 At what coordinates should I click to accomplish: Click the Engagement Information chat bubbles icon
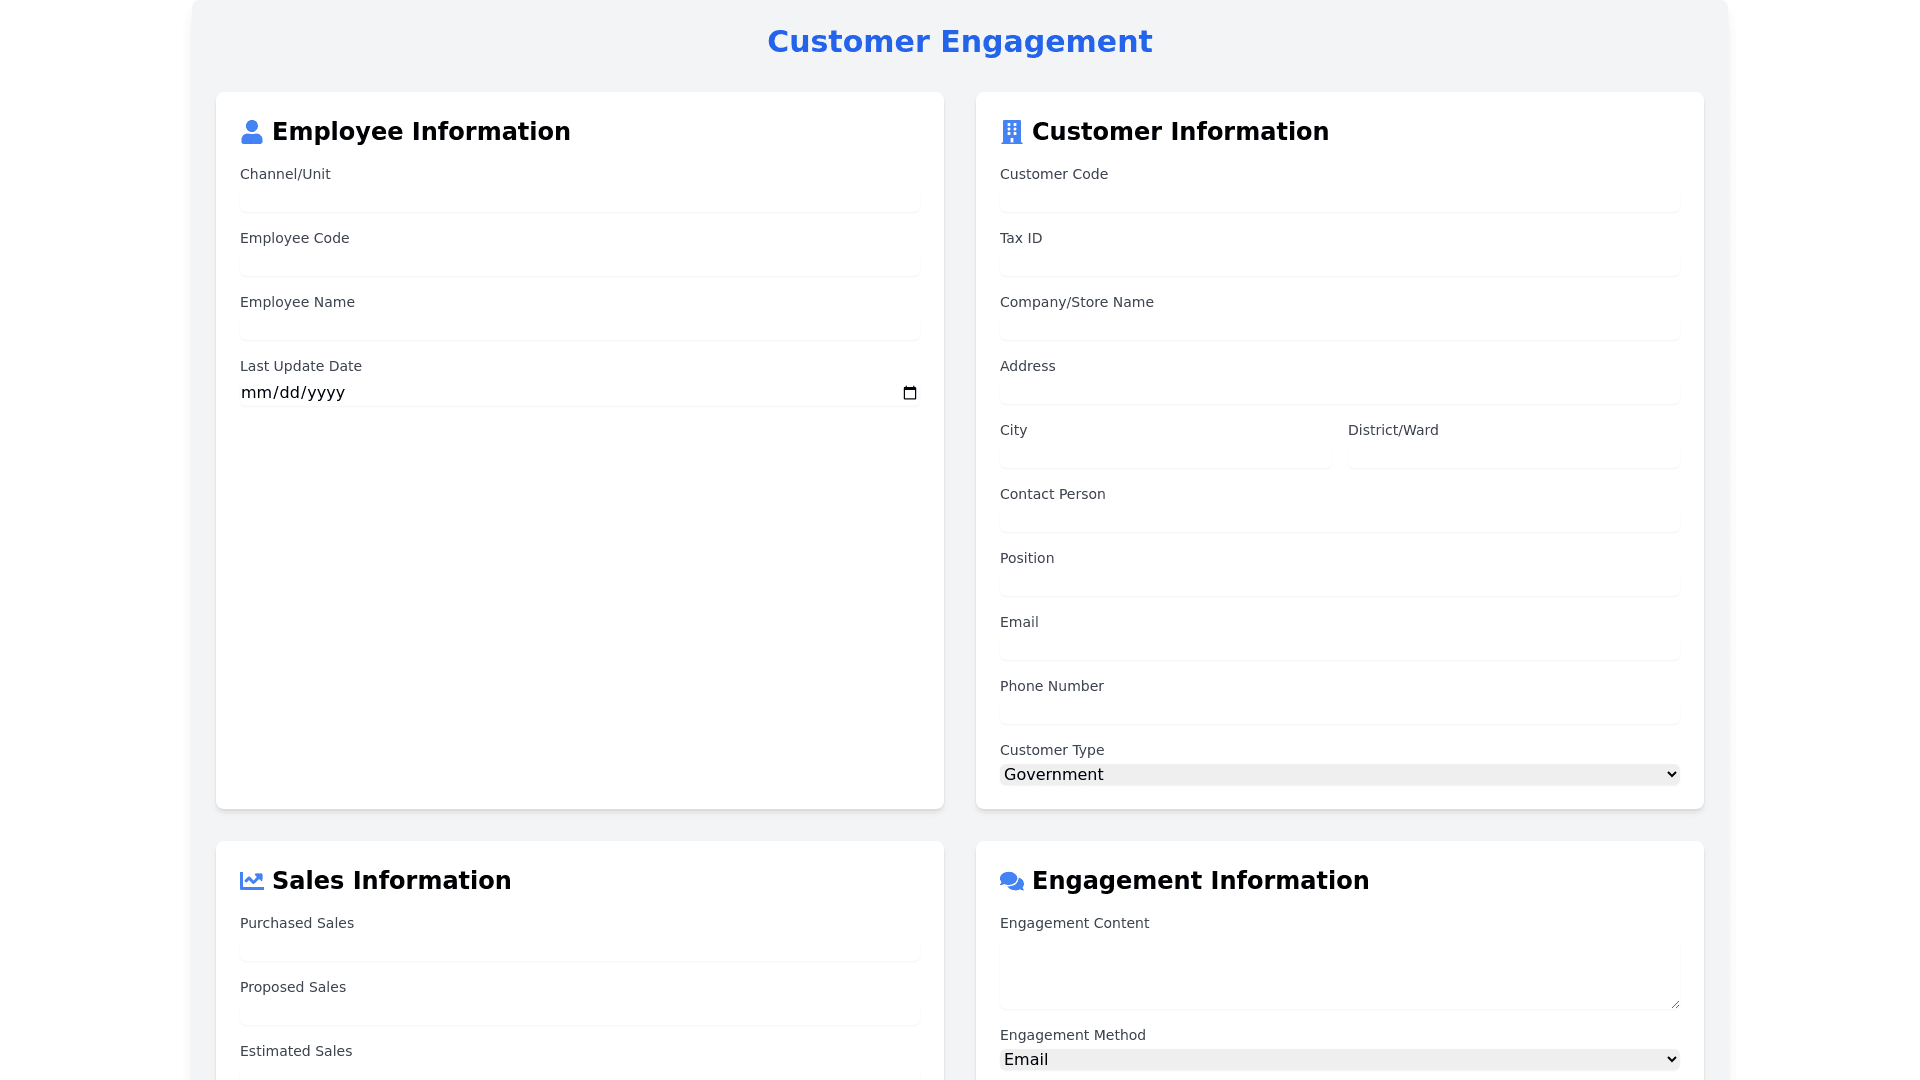point(1011,881)
